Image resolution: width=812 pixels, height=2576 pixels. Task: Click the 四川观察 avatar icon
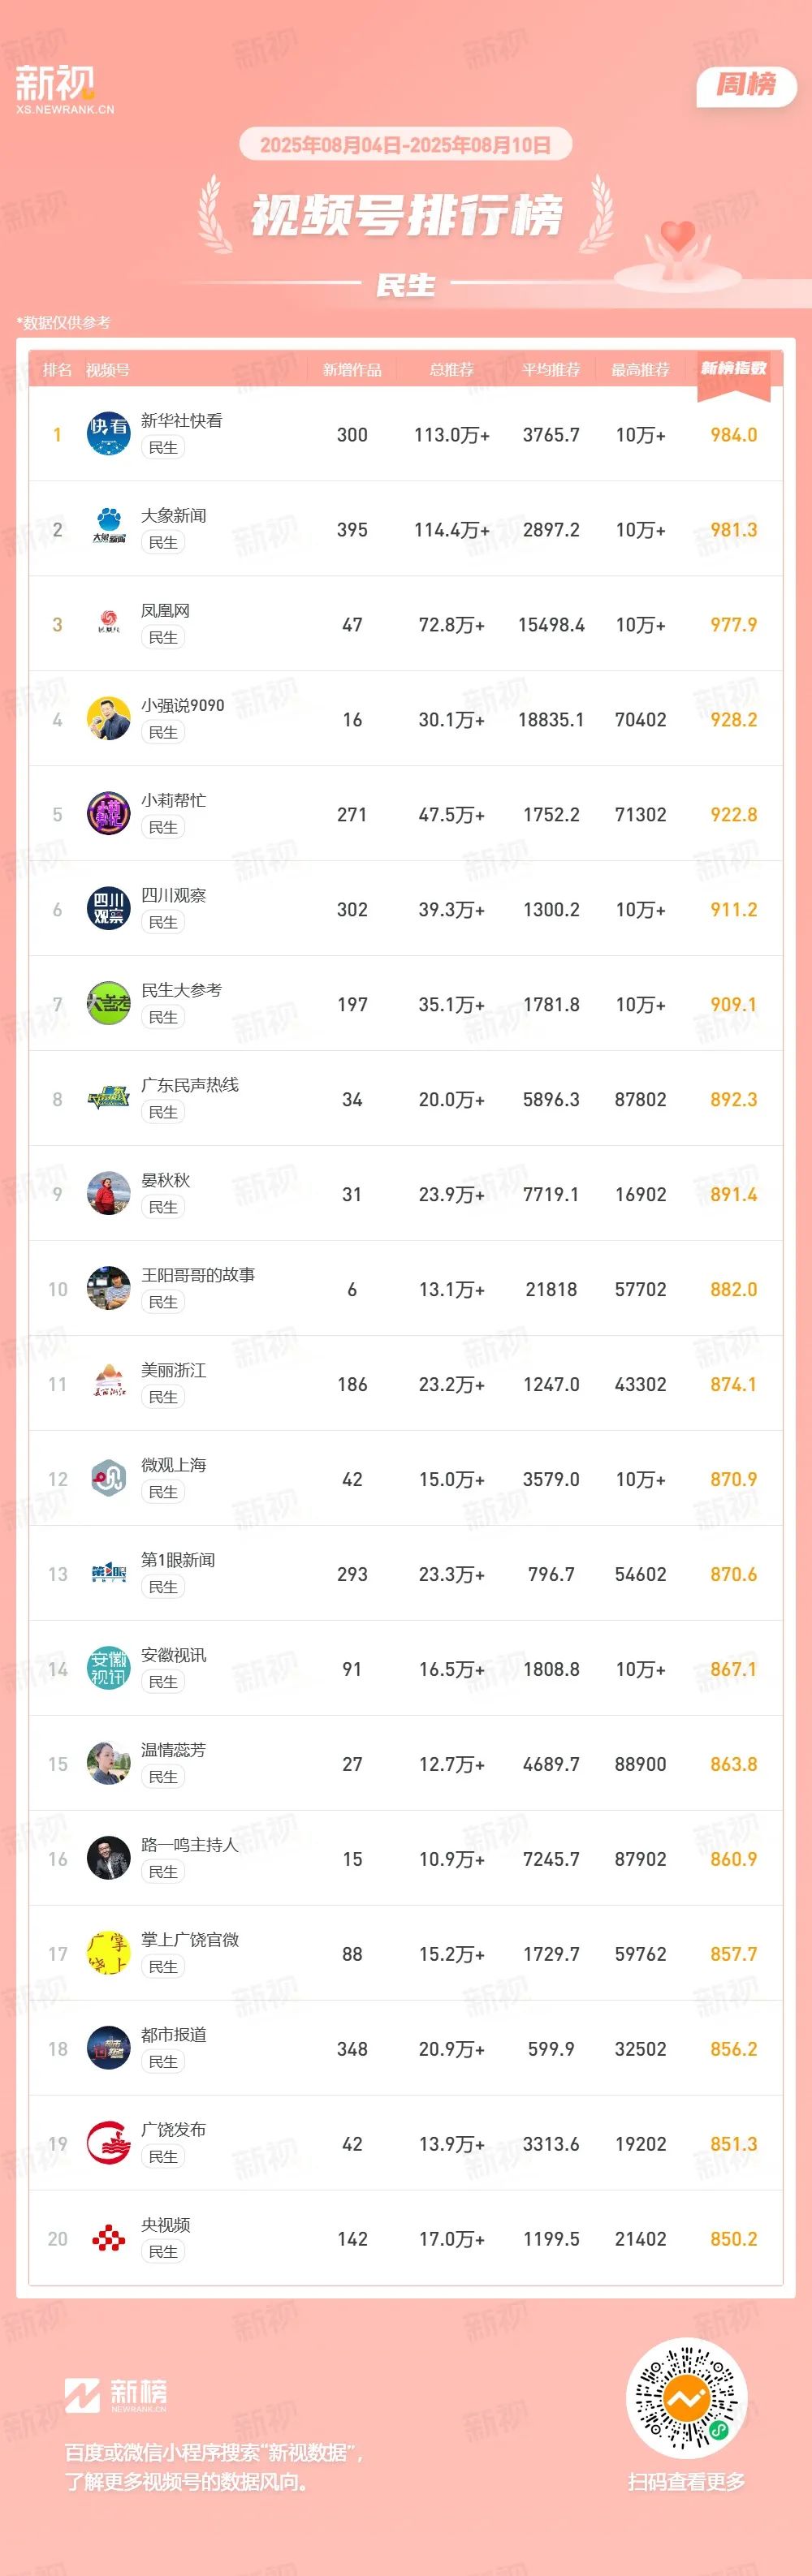point(108,909)
